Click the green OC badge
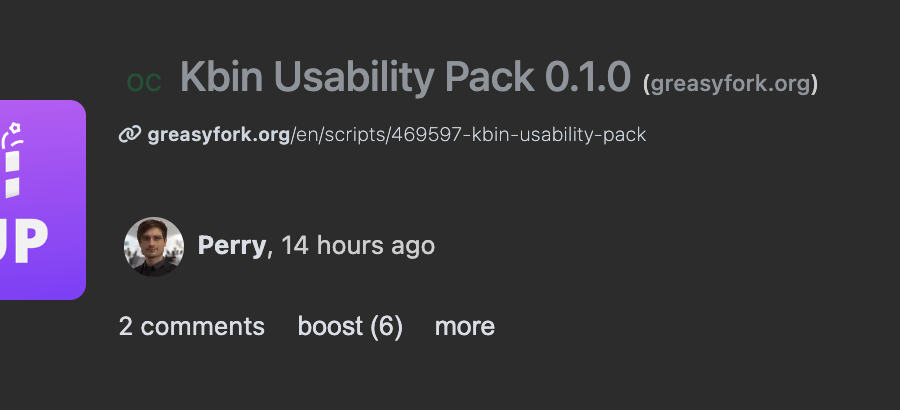Image resolution: width=900 pixels, height=410 pixels. pos(144,83)
